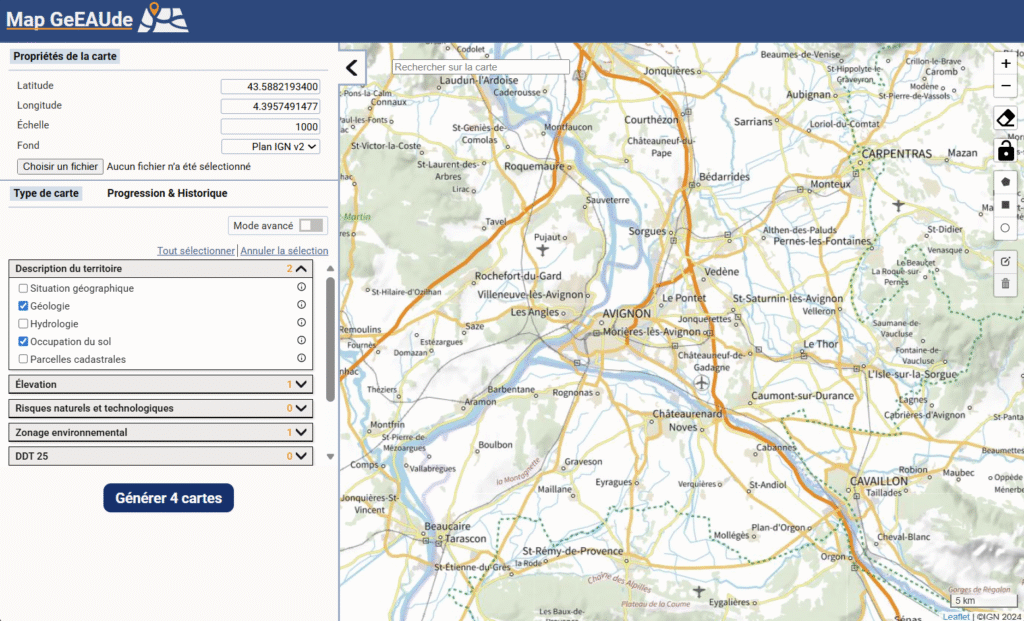Uncheck the Géologie checkbox
The width and height of the screenshot is (1024, 621).
click(x=23, y=306)
